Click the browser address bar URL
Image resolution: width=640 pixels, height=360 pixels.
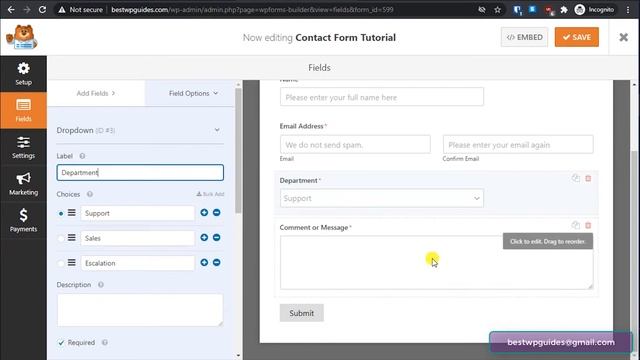[x=252, y=9]
